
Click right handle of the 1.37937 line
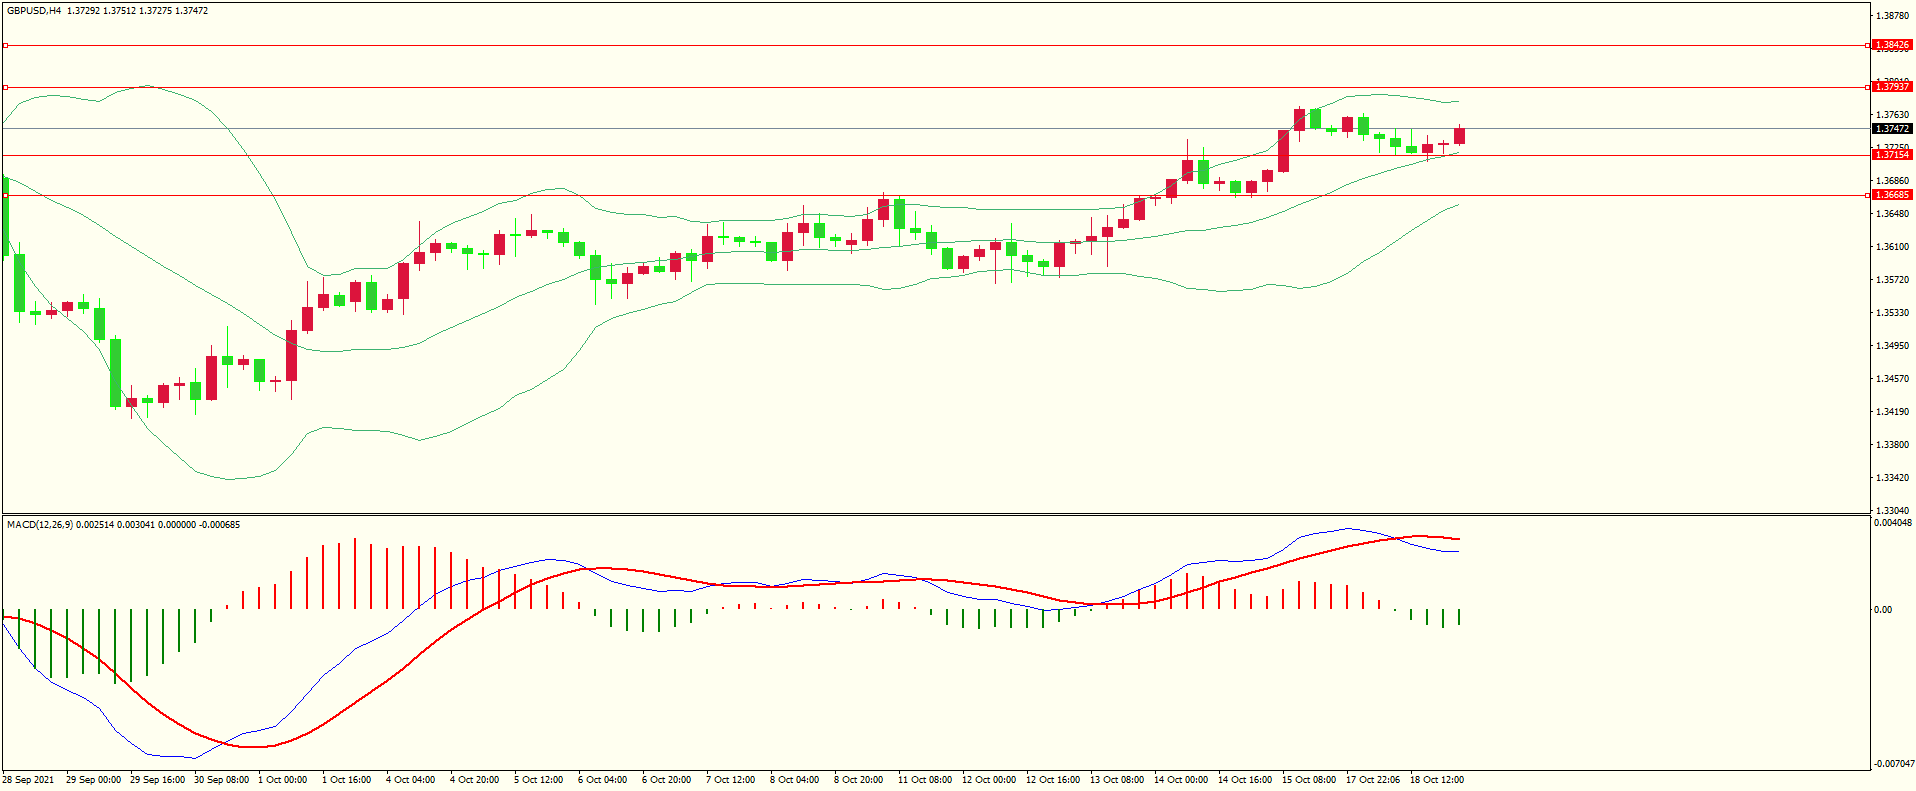(x=1868, y=87)
